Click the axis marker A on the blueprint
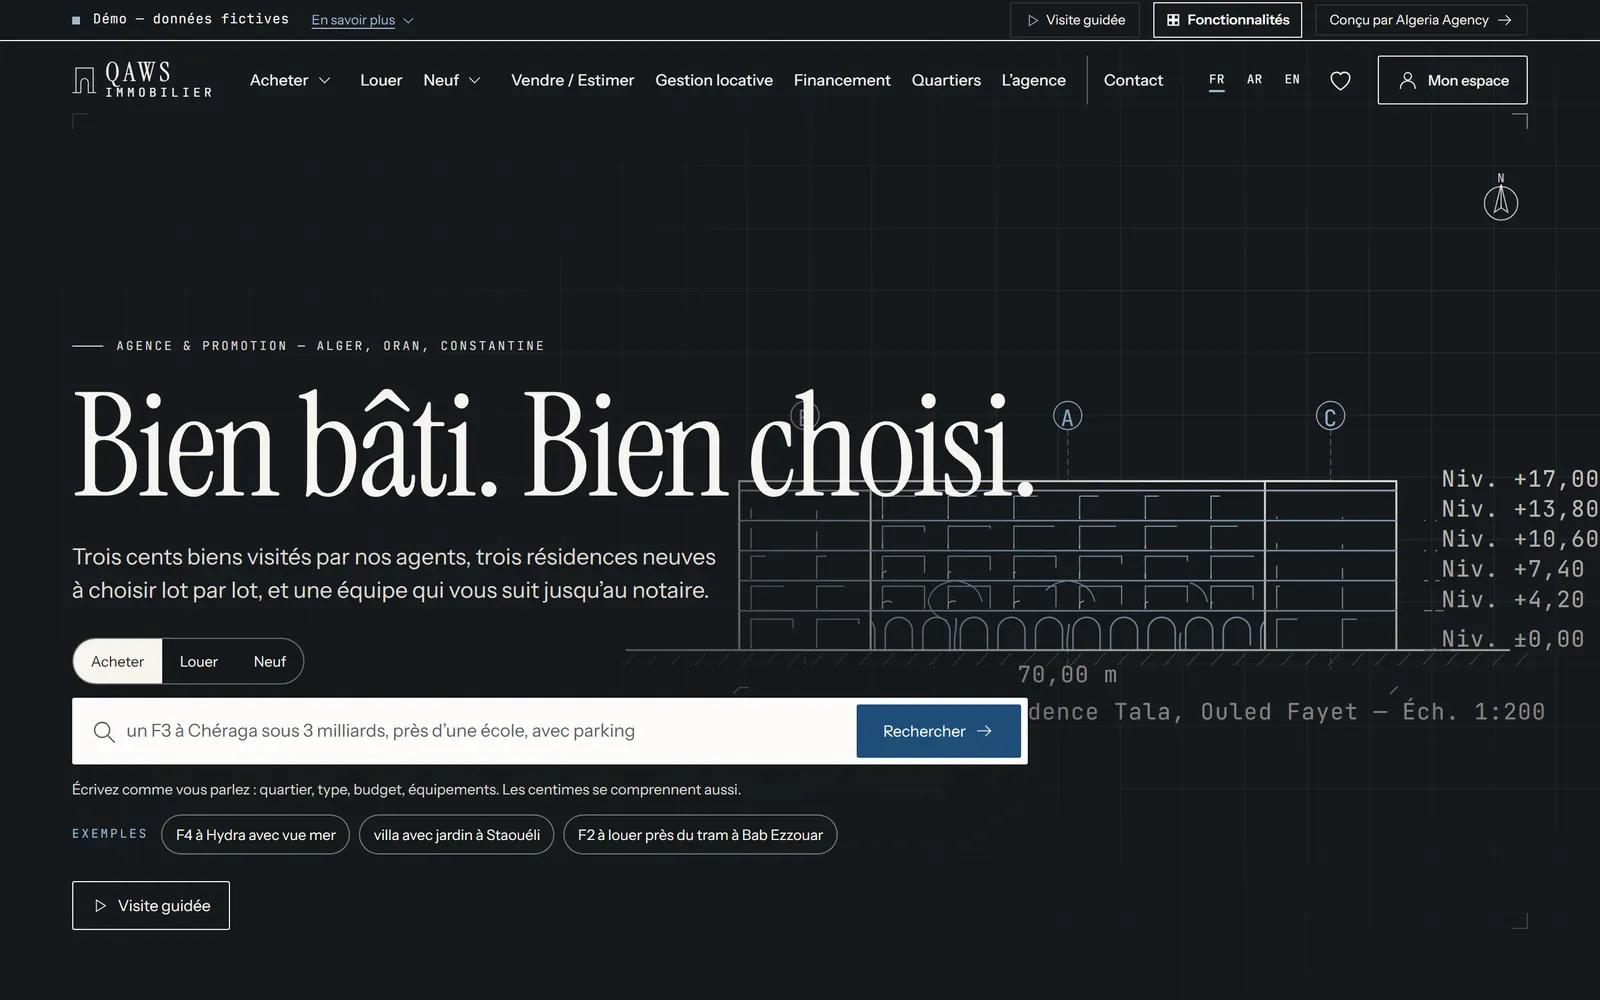 point(1067,417)
